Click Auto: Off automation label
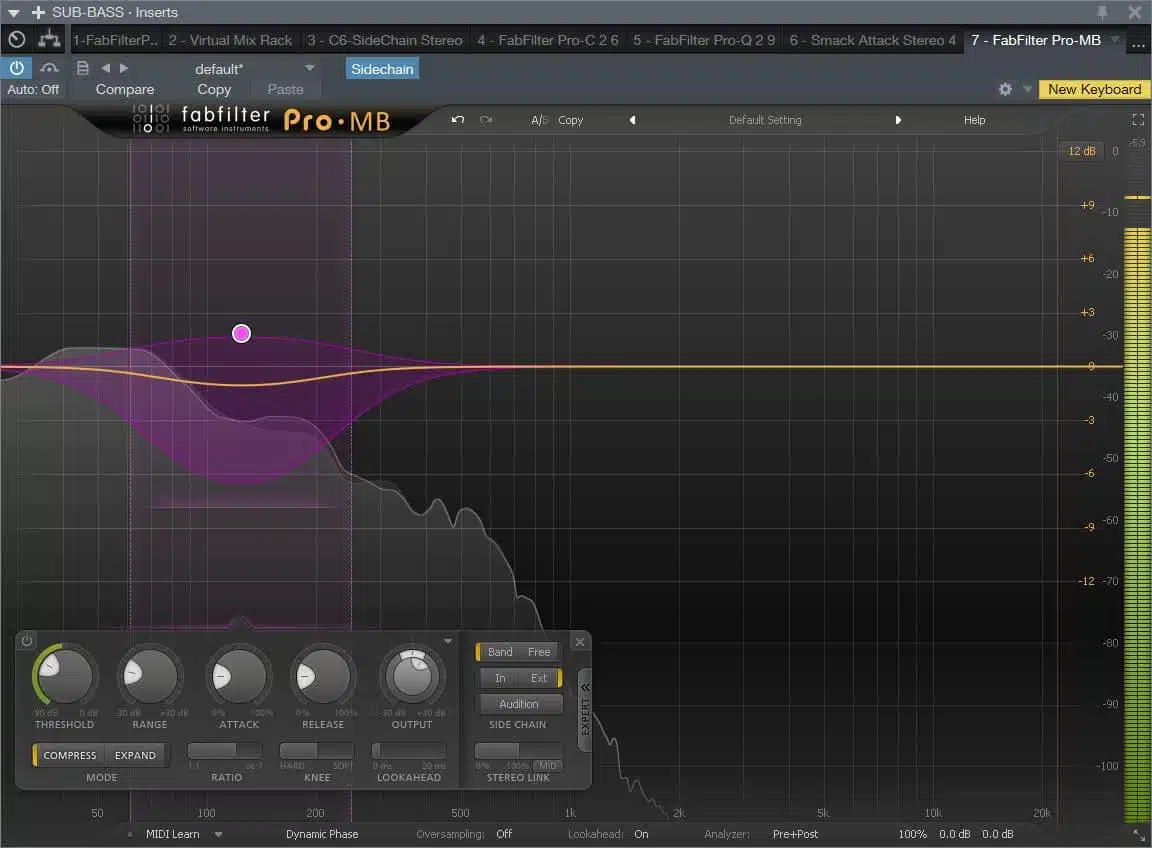Image resolution: width=1152 pixels, height=848 pixels. (x=33, y=89)
